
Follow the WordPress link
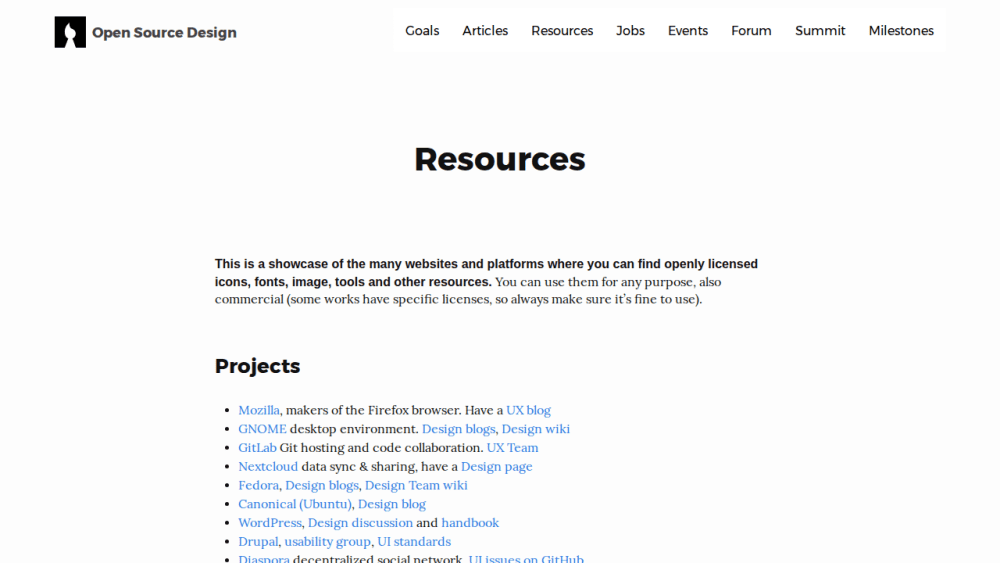coord(270,523)
